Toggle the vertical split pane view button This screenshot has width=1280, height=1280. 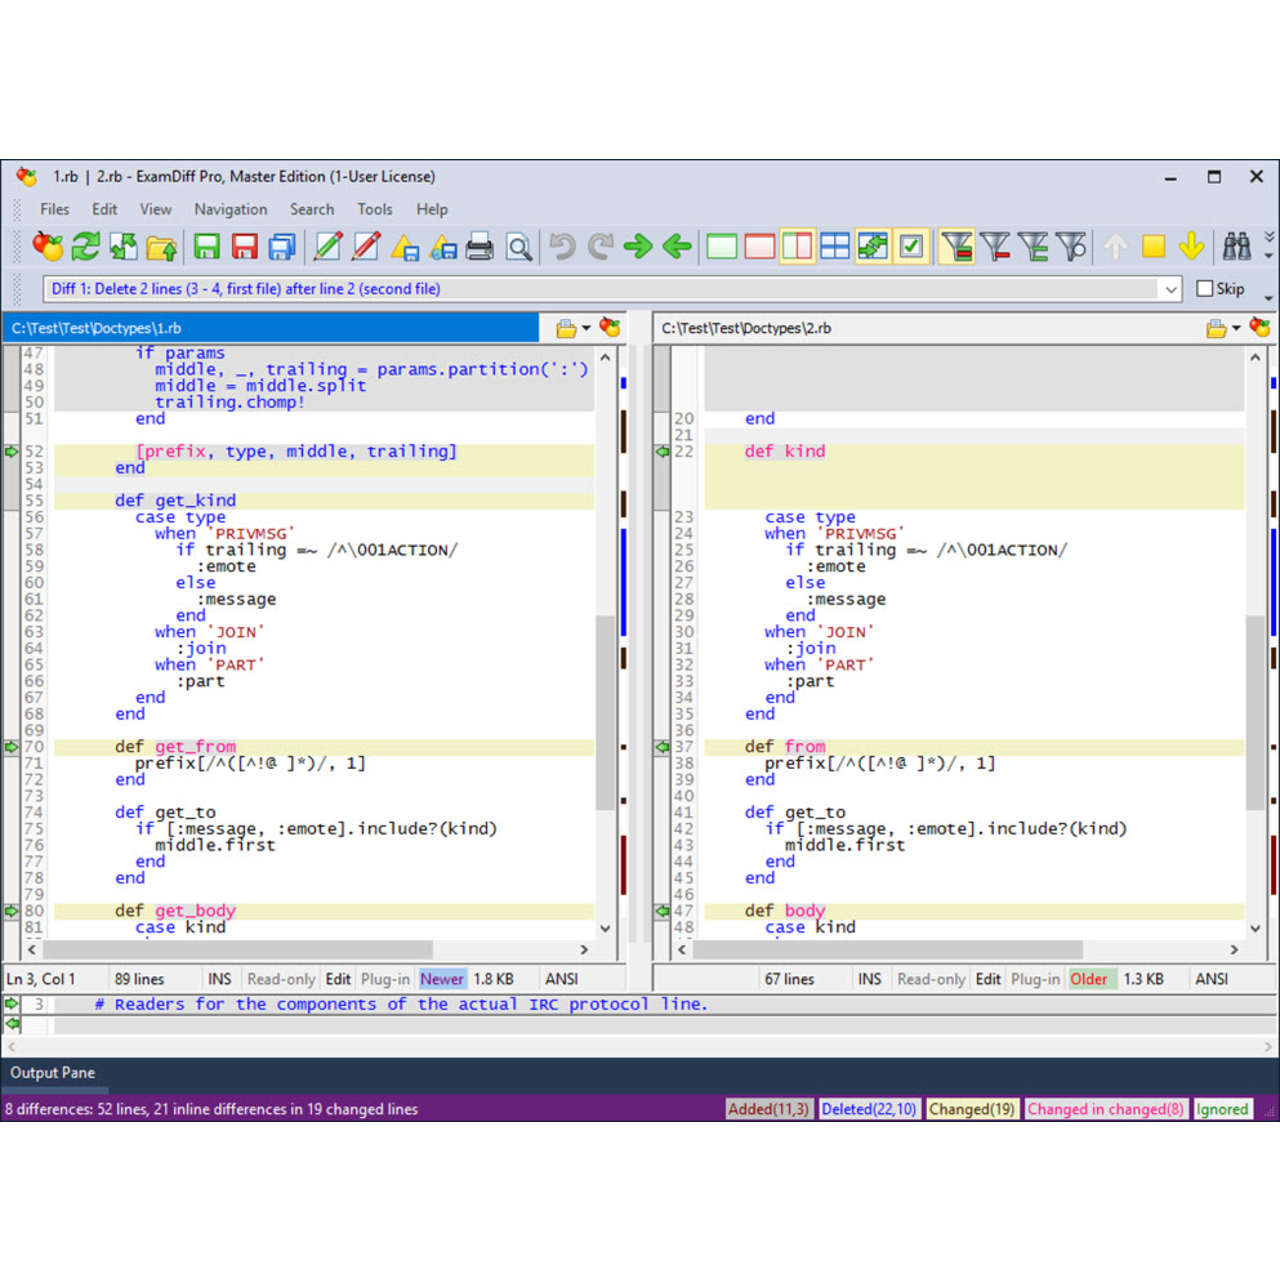pos(797,246)
